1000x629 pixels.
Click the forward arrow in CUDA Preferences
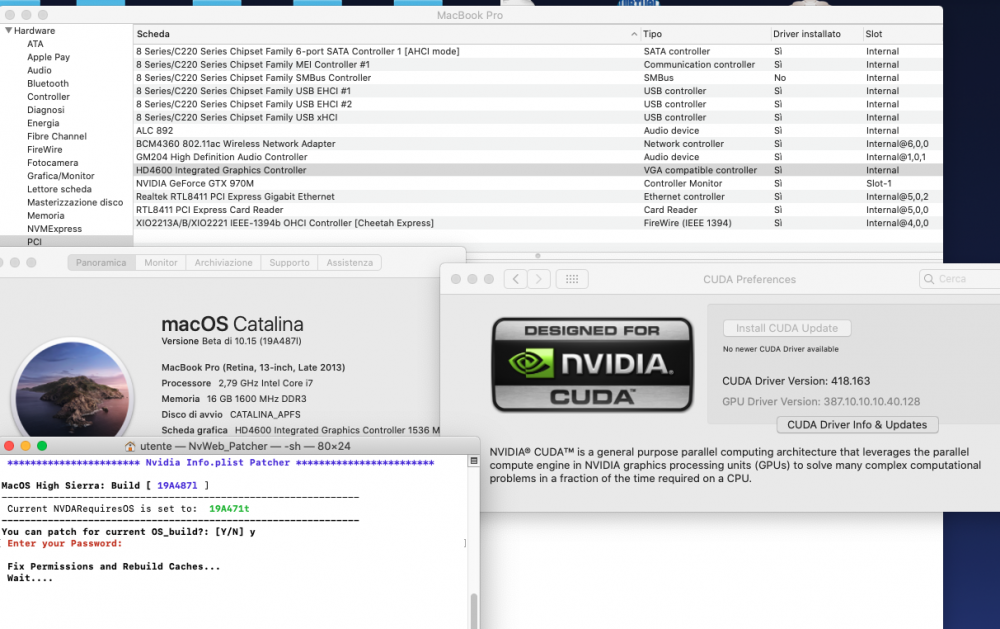click(x=539, y=279)
